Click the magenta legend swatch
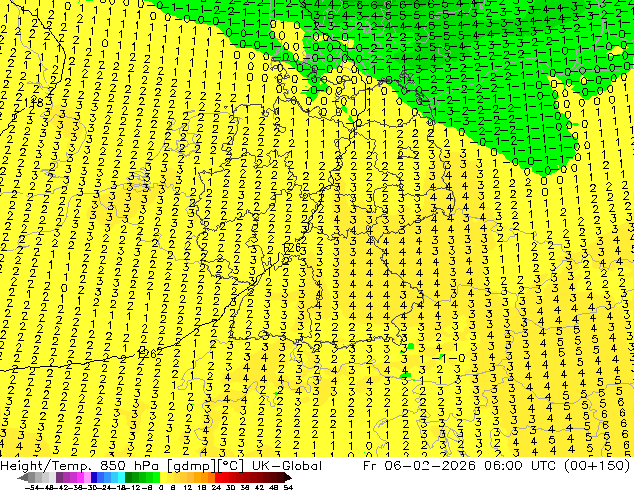 pos(80,477)
